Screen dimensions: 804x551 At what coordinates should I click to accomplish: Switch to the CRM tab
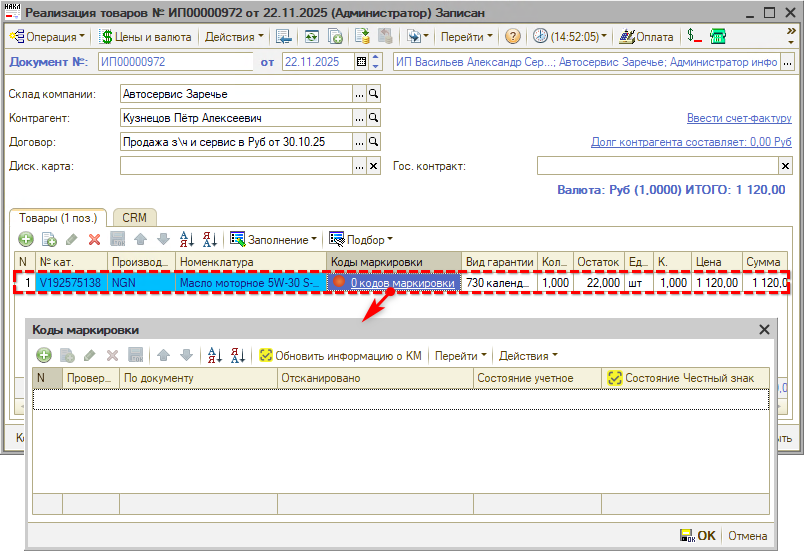point(134,217)
